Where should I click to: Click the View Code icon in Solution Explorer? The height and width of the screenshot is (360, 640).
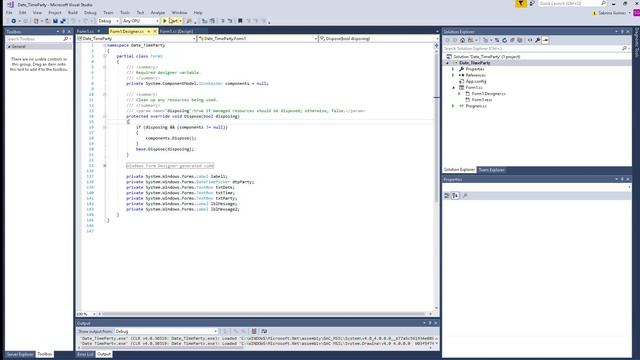tap(530, 40)
